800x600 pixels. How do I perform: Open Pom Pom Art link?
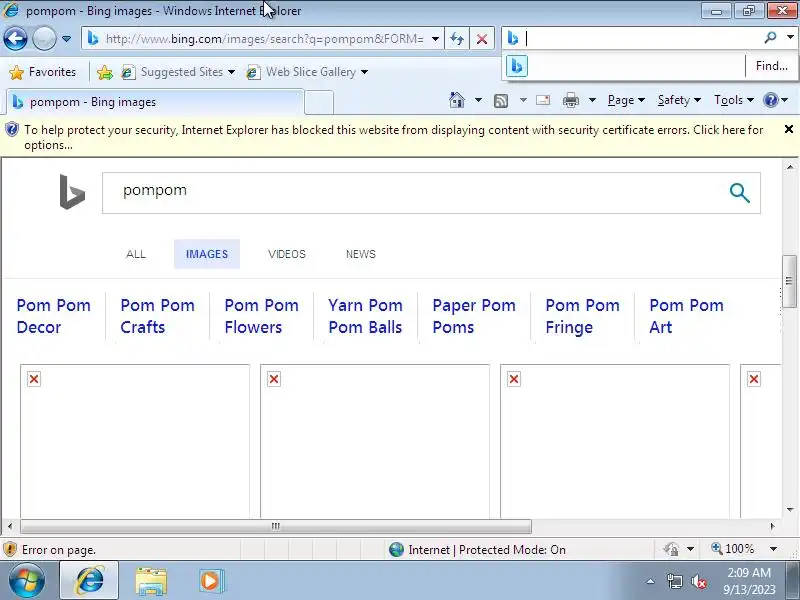(686, 316)
